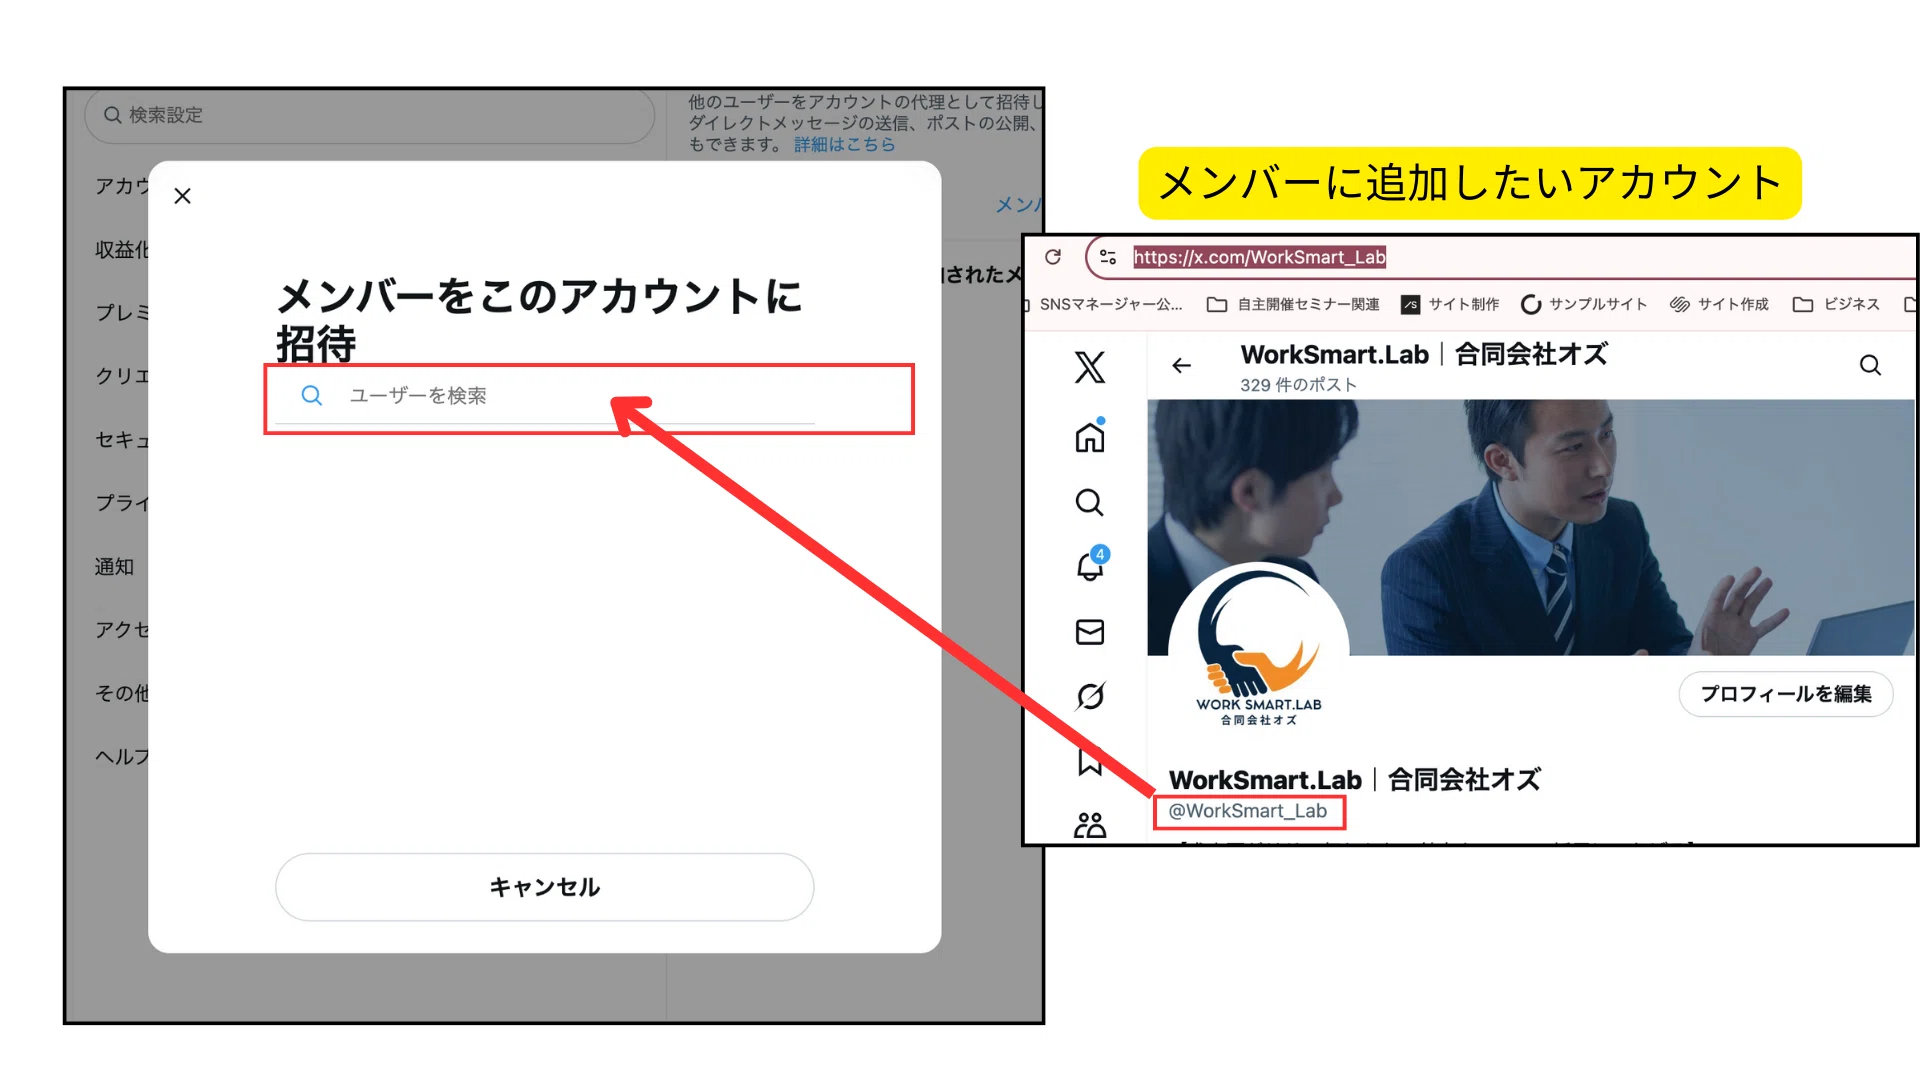Image resolution: width=1920 pixels, height=1080 pixels.
Task: Click the @WorkSmart_Lab handle text
Action: (x=1248, y=811)
